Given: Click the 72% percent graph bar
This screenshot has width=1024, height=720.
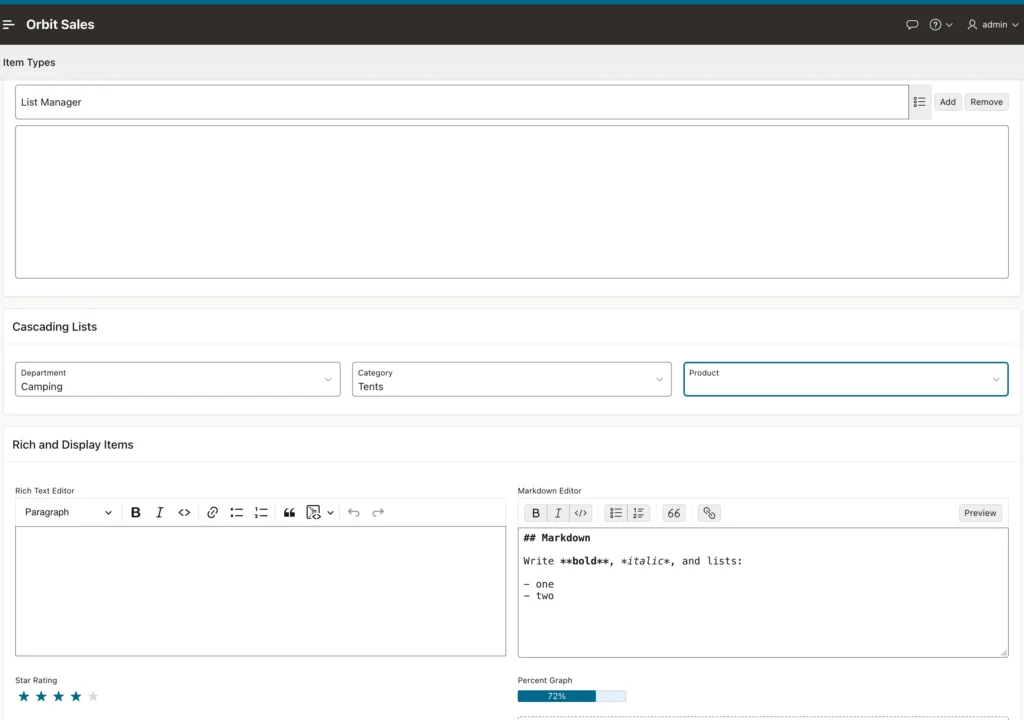Looking at the screenshot, I should pyautogui.click(x=571, y=696).
